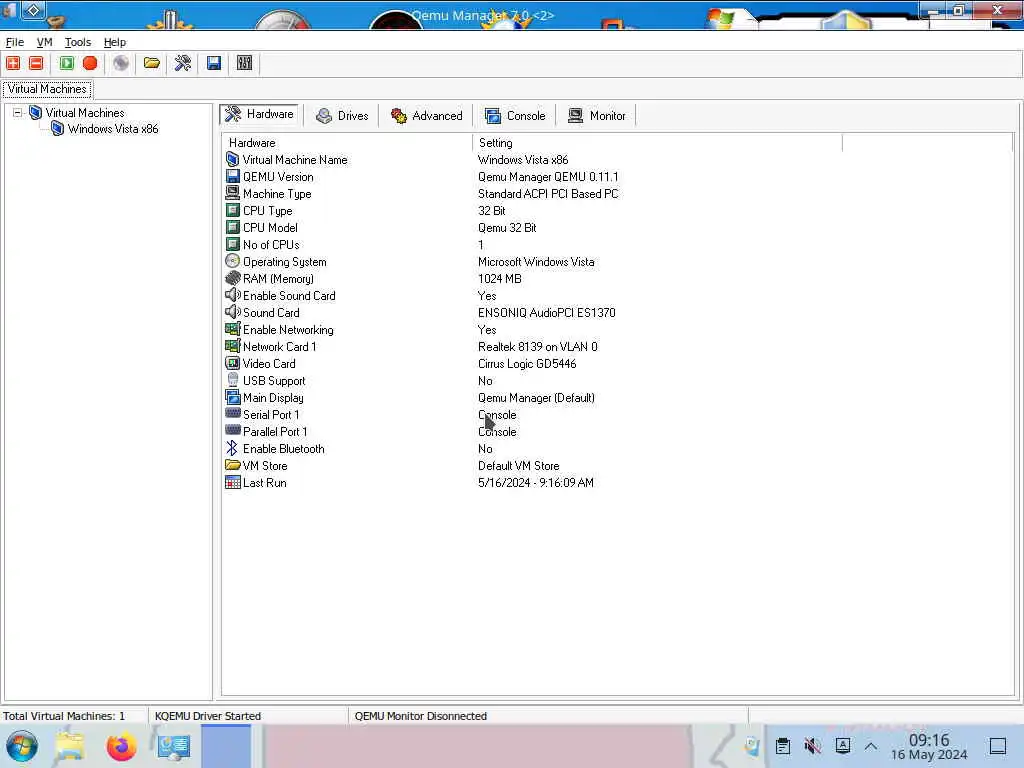Click the Enable Networking card icon

pyautogui.click(x=232, y=329)
